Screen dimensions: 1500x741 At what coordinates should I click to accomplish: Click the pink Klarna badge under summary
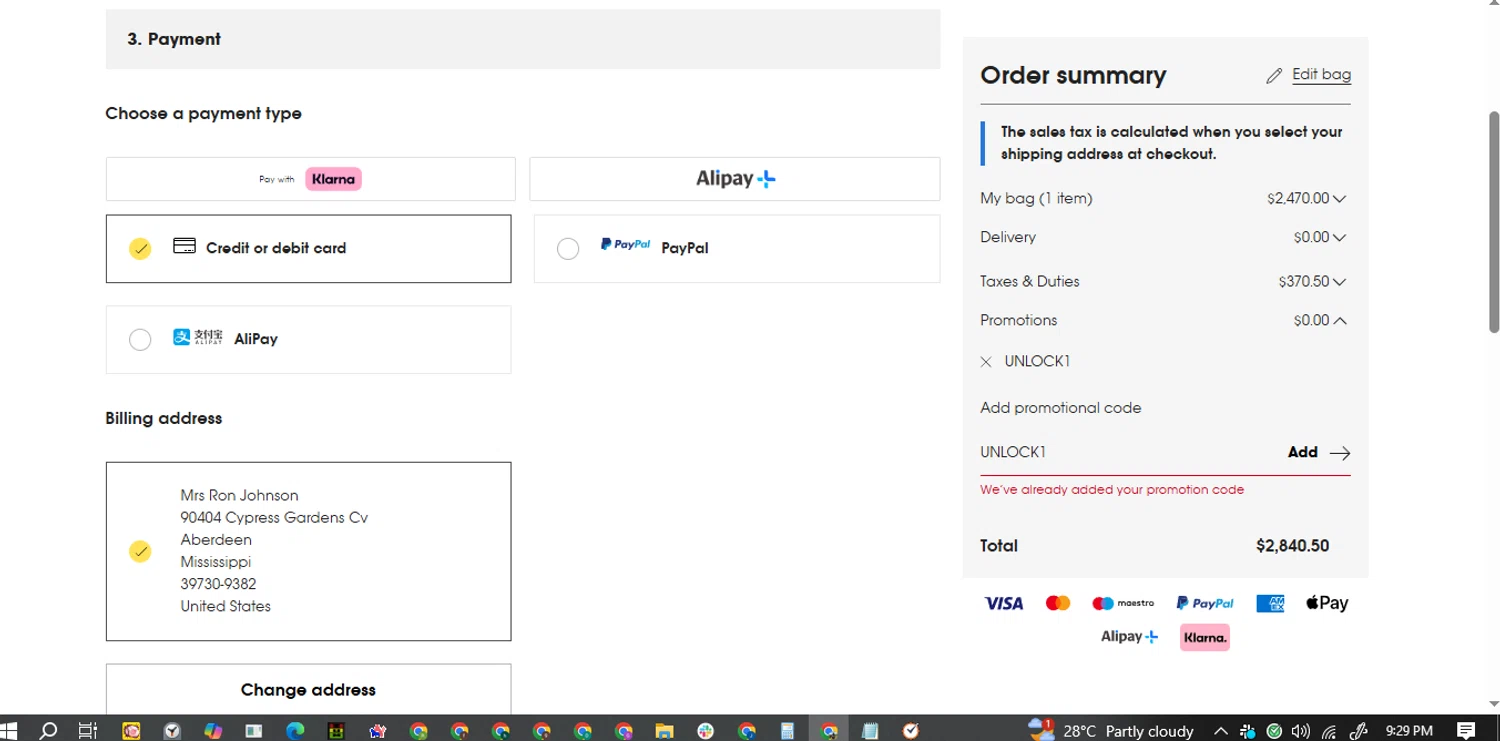(1205, 637)
